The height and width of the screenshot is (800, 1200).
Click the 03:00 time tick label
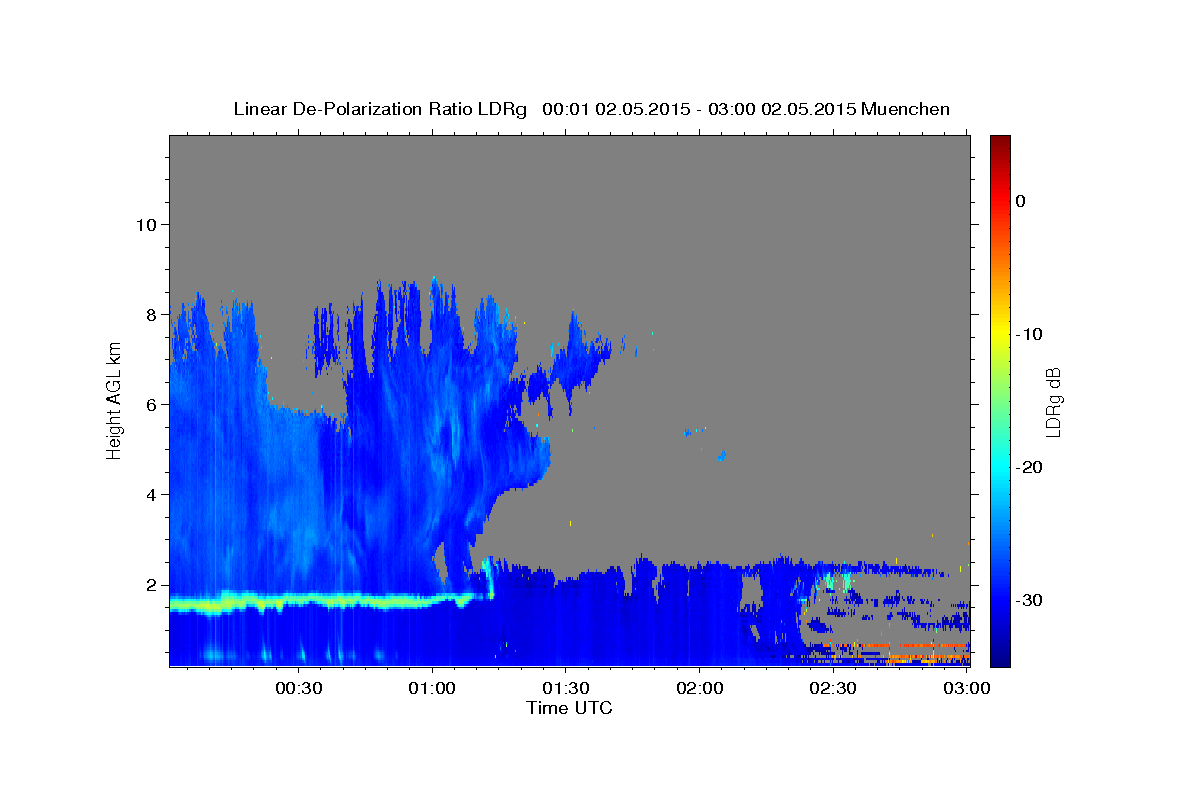966,688
